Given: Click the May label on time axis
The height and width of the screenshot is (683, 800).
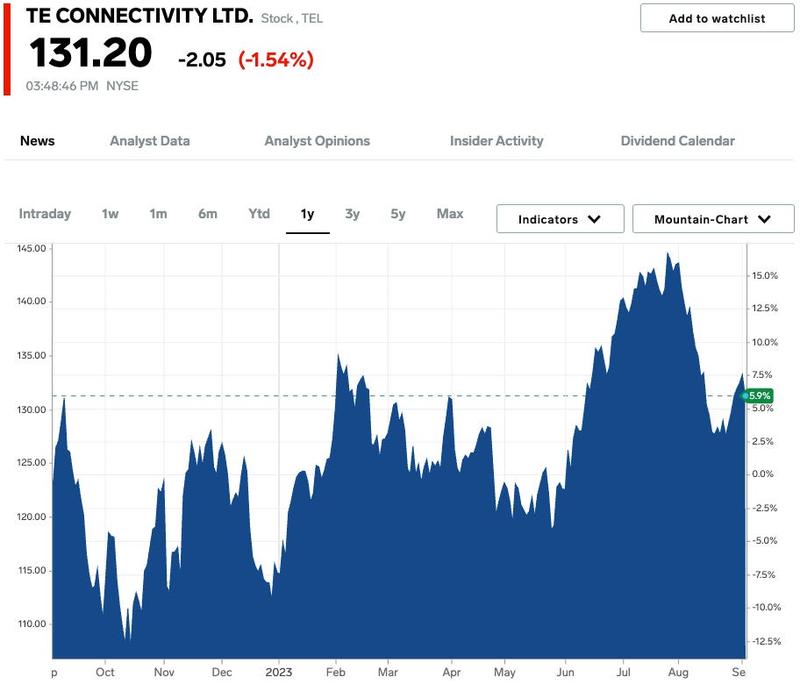Looking at the screenshot, I should tap(505, 672).
